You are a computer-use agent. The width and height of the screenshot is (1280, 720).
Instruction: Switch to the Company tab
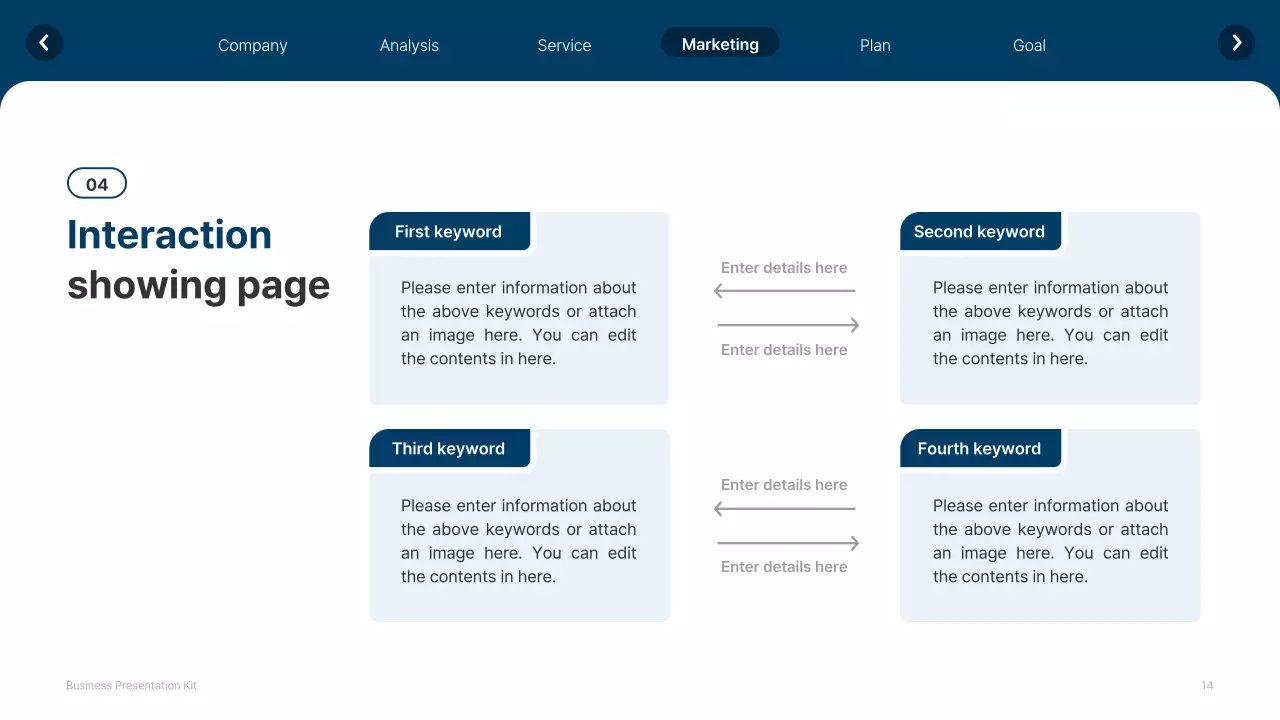[252, 45]
